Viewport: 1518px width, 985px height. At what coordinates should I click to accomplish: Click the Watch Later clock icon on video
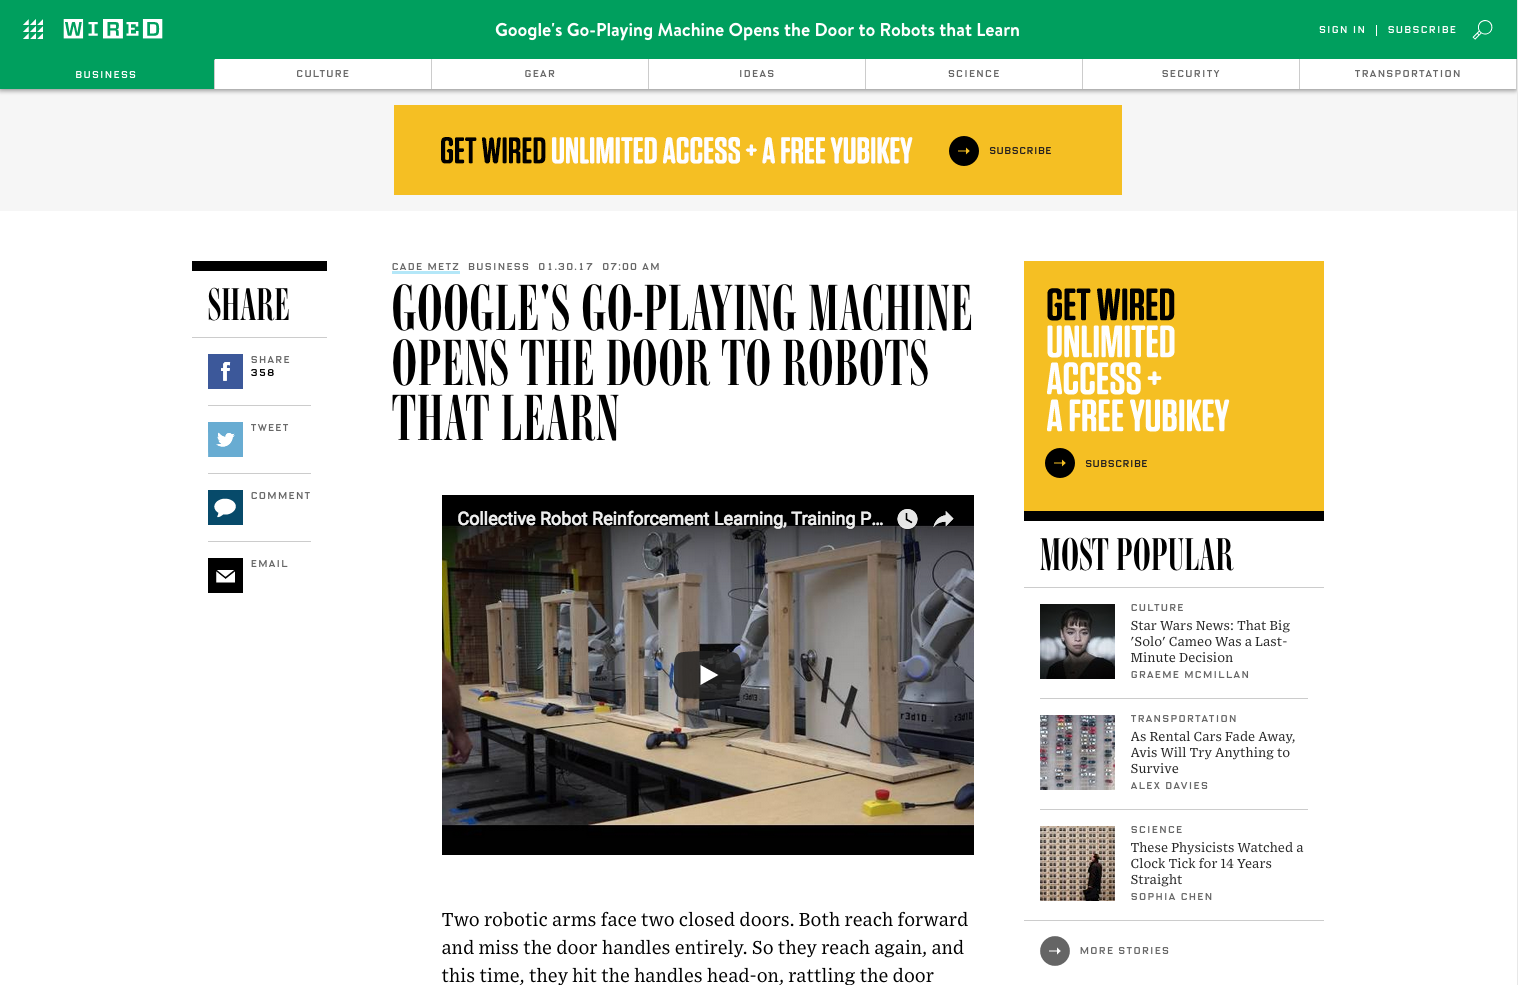907,519
